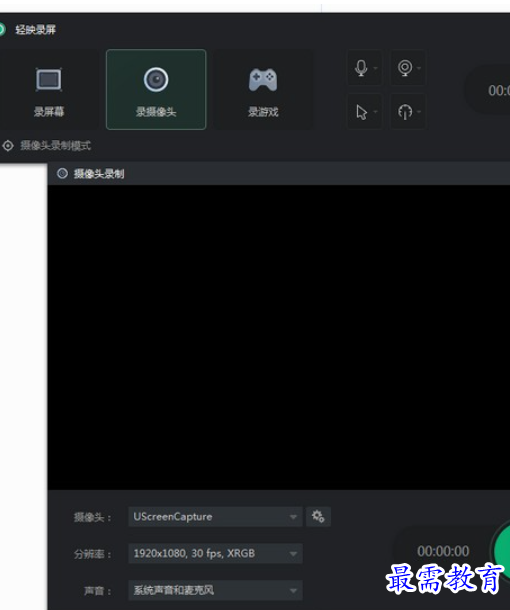Screen dimensions: 510x610
Task: Toggle the webcam icon button
Action: pos(405,68)
